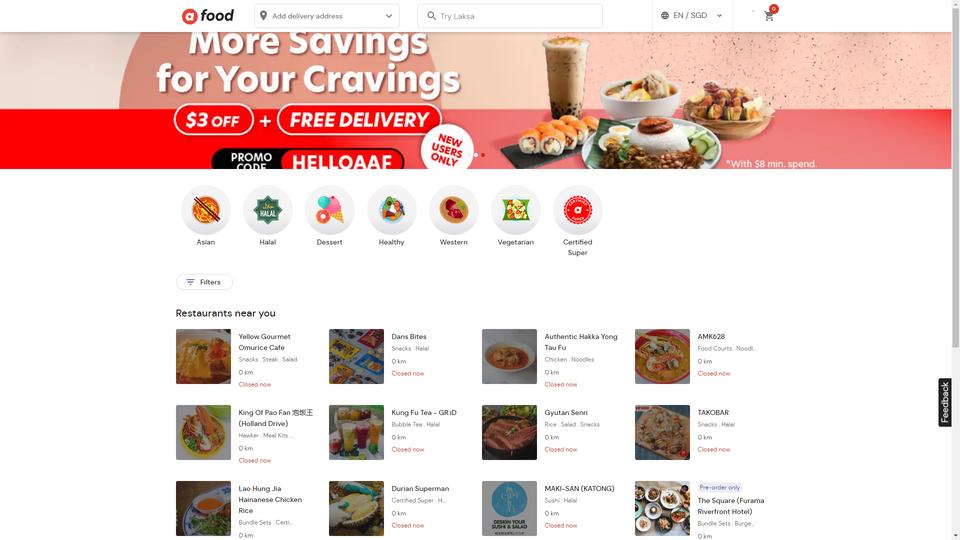The image size is (960, 540).
Task: Click the food logo in header
Action: [208, 16]
